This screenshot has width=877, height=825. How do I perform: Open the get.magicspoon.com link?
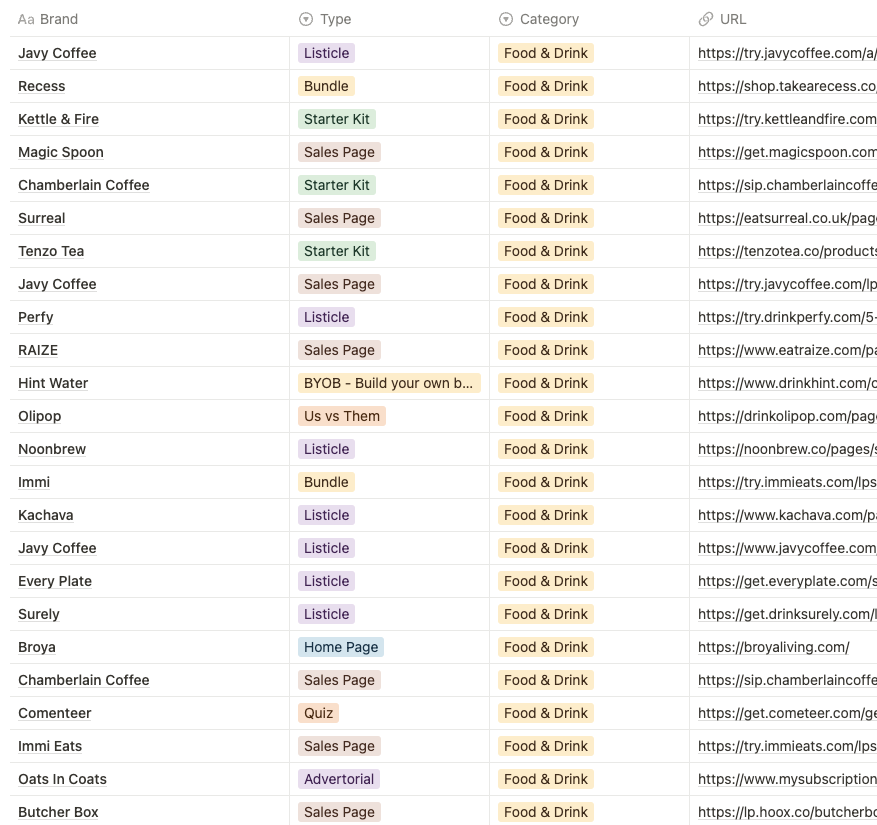pos(787,152)
